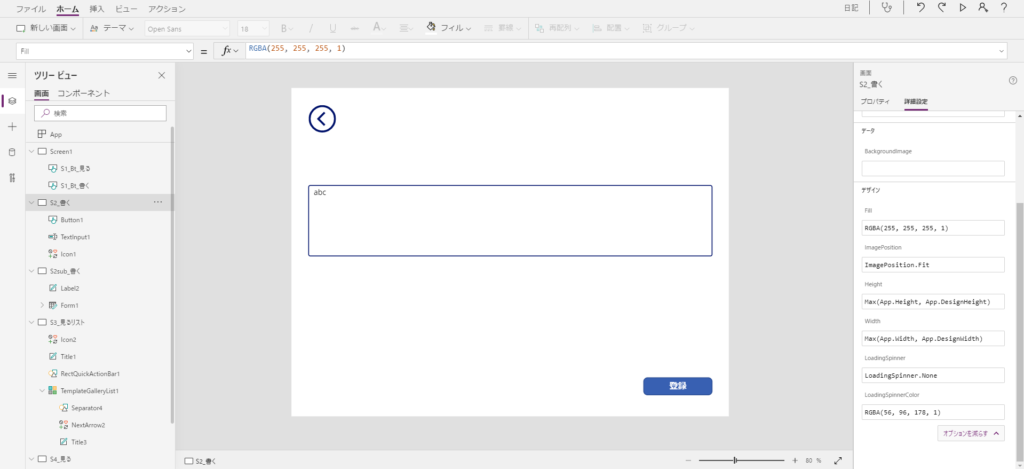1024x469 pixels.
Task: Close the Tree view panel
Action: coord(162,75)
